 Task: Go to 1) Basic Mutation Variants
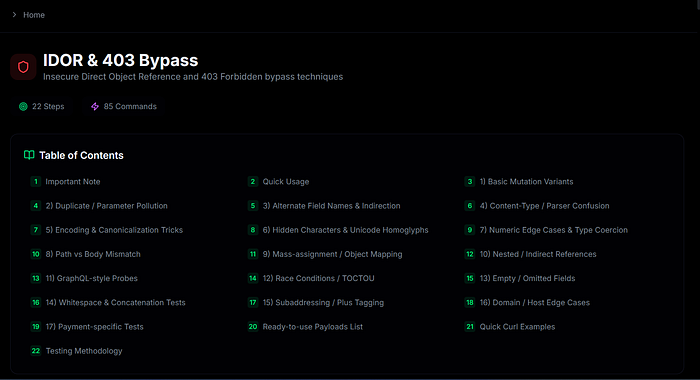coord(526,182)
